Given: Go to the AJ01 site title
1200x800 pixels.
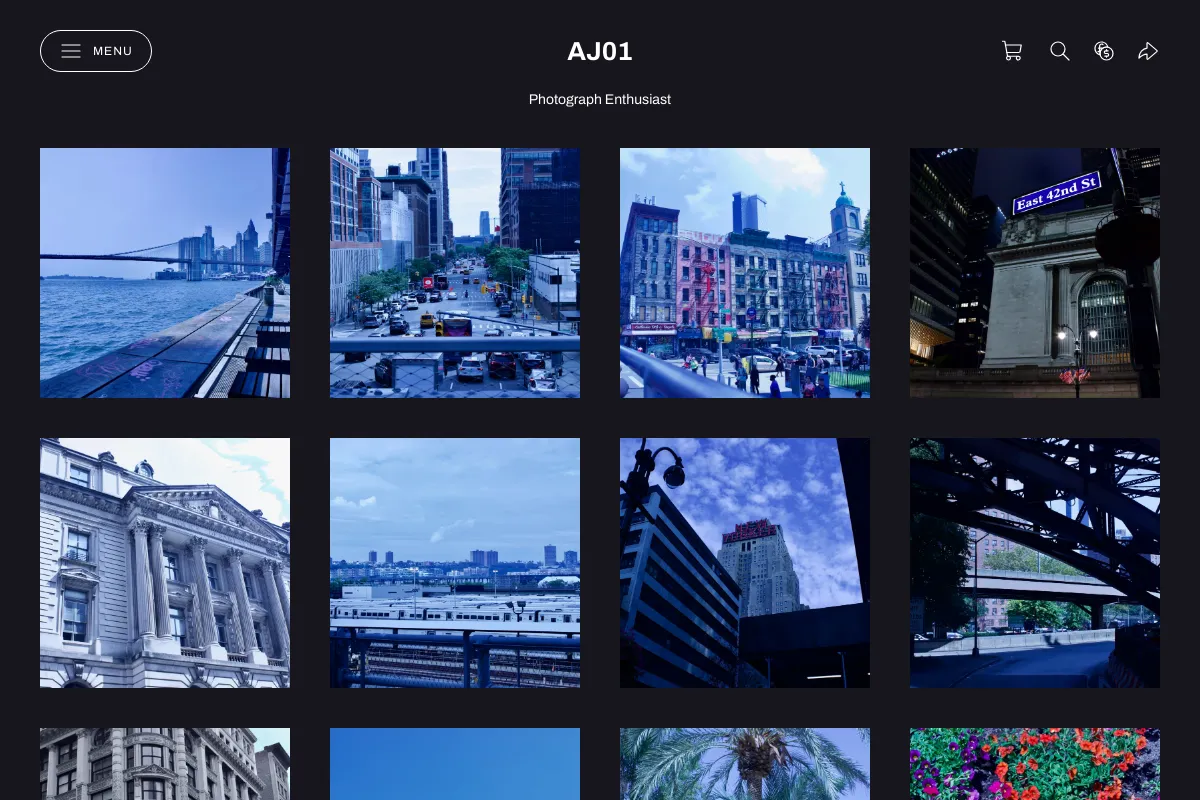Looking at the screenshot, I should 600,52.
